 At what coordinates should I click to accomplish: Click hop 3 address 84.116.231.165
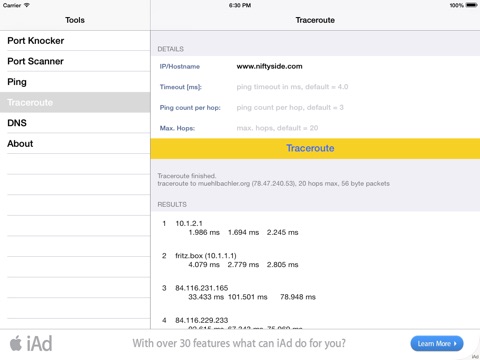[202, 288]
